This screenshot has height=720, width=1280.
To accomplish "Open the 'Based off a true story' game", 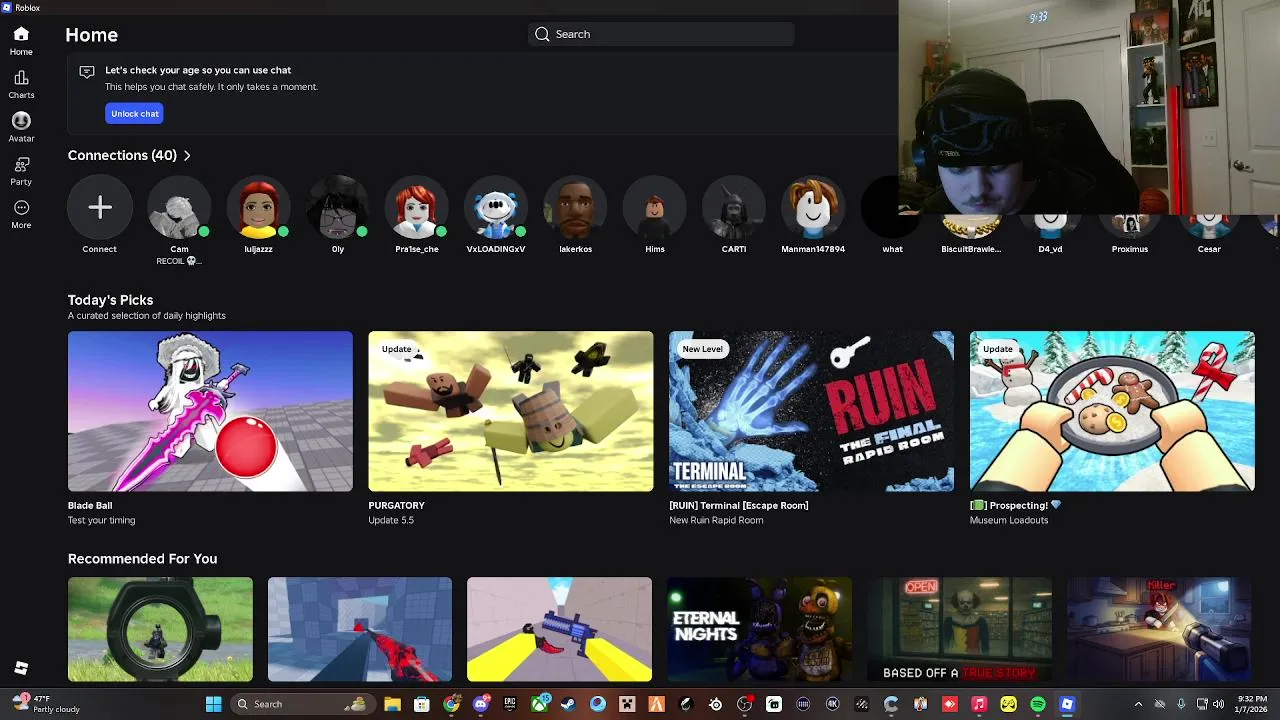I will coord(960,629).
